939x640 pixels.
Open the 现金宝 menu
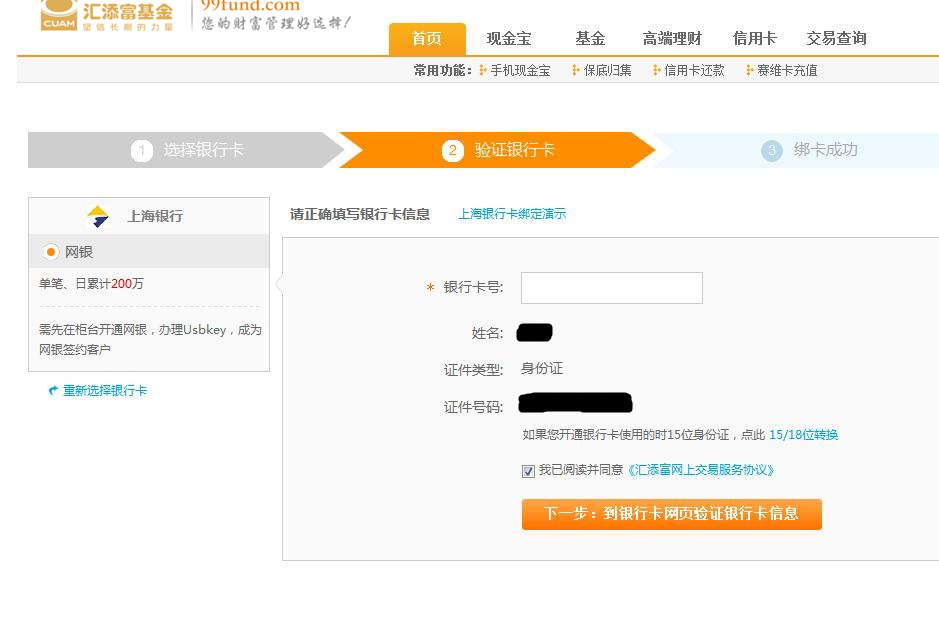pyautogui.click(x=509, y=39)
